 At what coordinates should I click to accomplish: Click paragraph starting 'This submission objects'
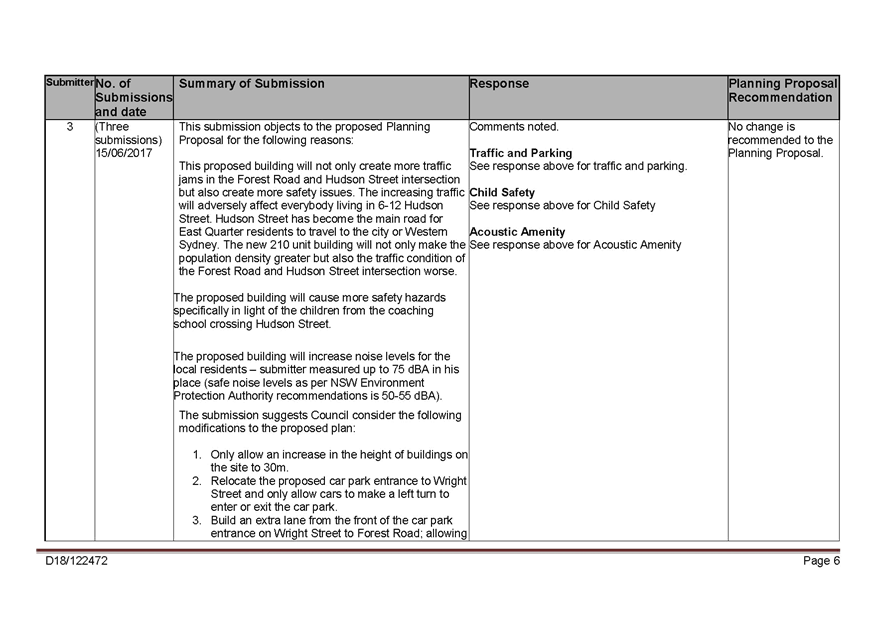click(x=304, y=134)
